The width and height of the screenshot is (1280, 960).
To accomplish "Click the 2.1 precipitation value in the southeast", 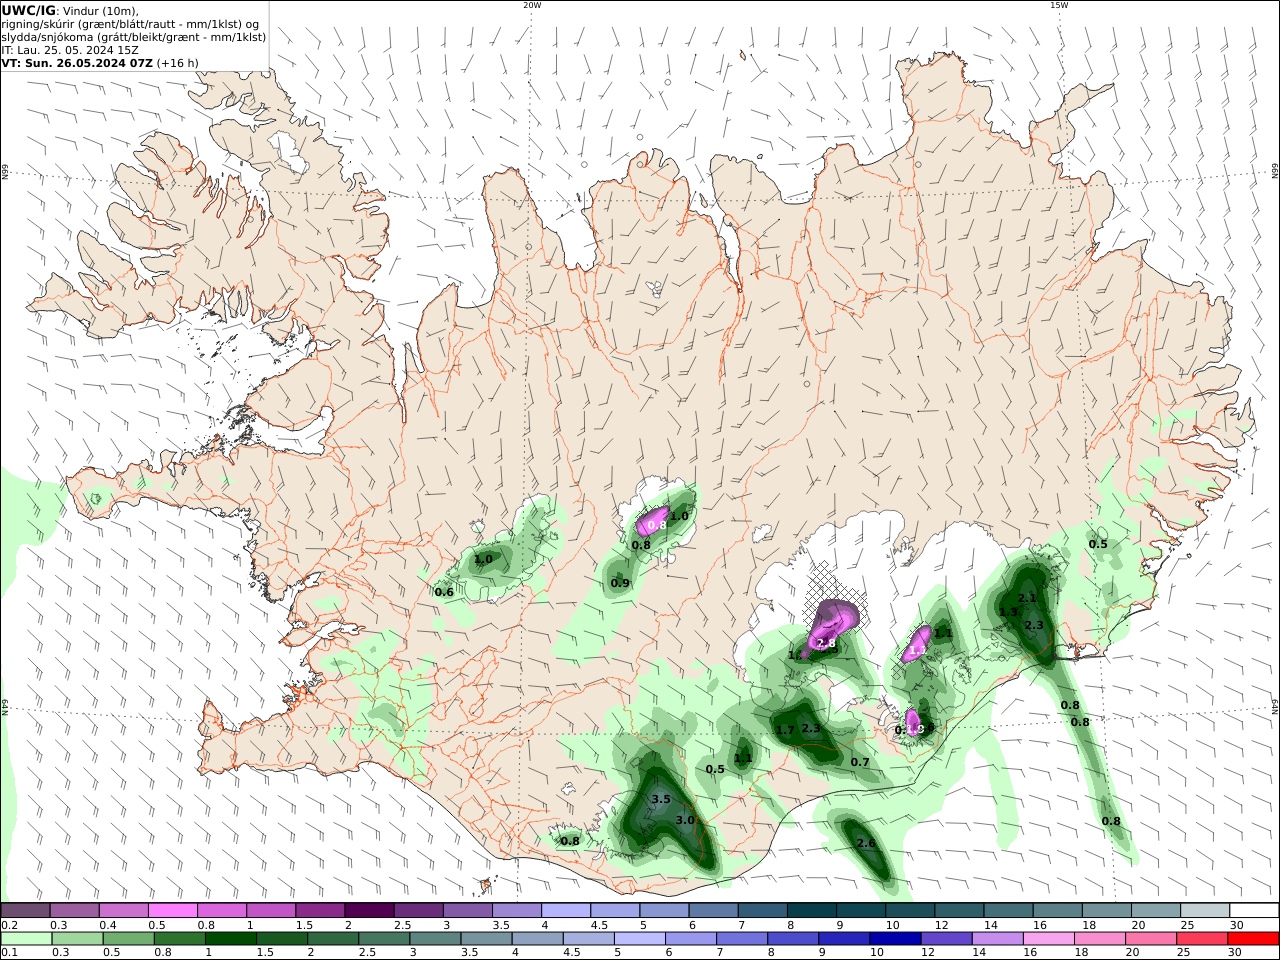I will pyautogui.click(x=1027, y=598).
